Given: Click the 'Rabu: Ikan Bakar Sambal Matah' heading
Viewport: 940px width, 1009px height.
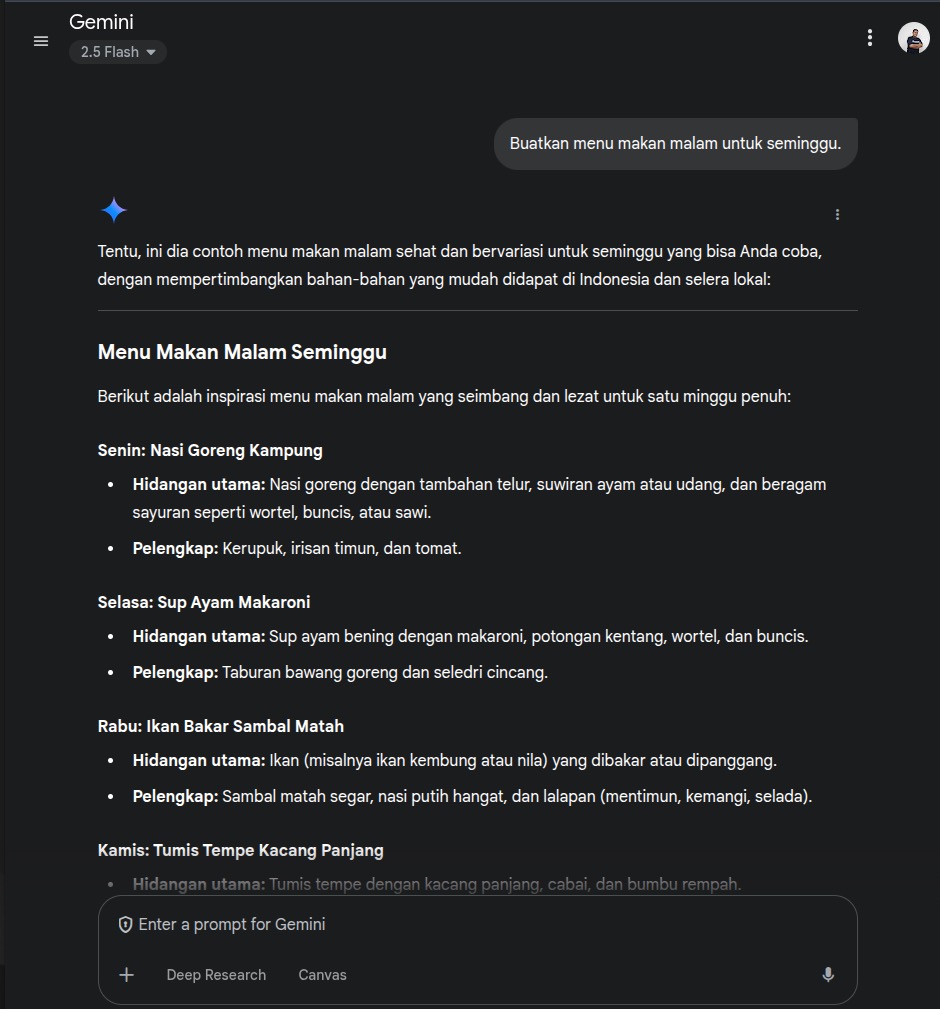Looking at the screenshot, I should 221,726.
